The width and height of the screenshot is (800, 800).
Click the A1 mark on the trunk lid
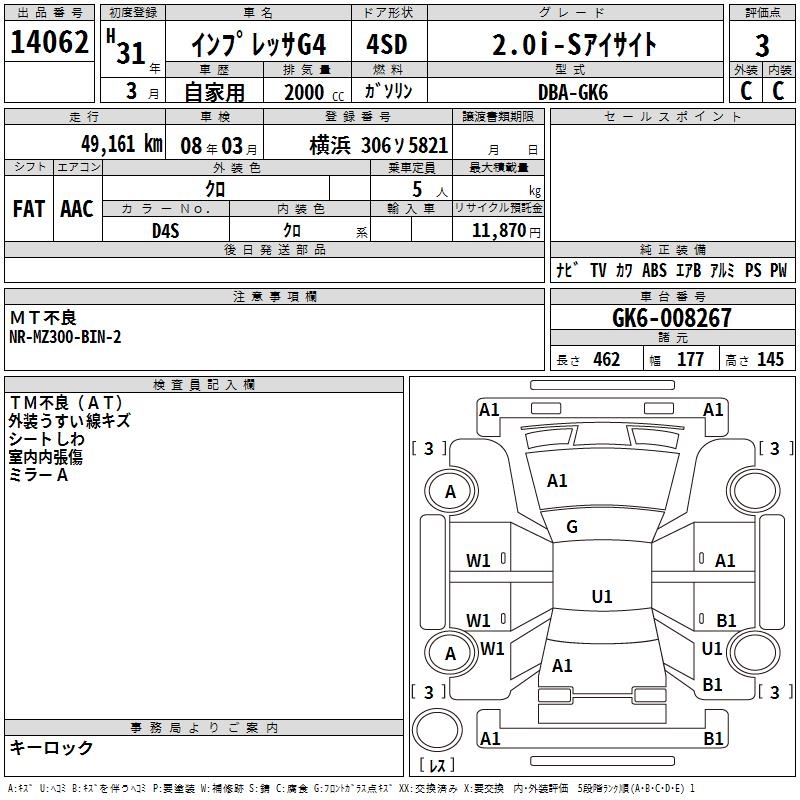tap(562, 665)
